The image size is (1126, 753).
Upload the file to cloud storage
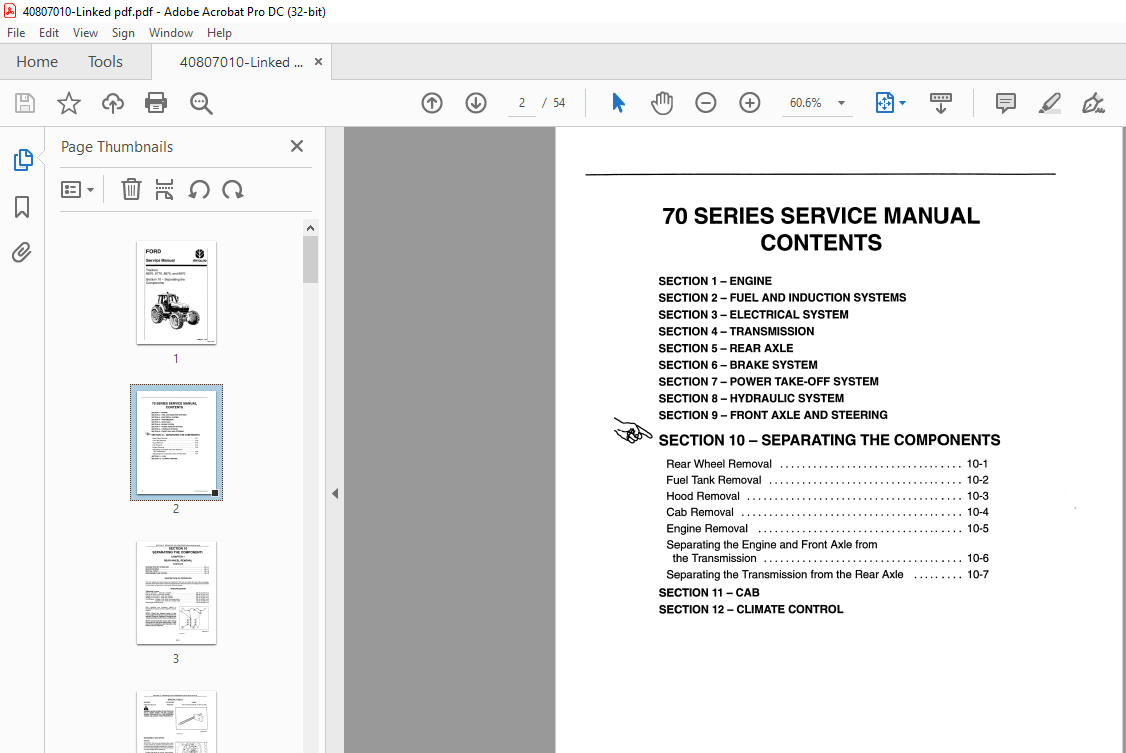113,103
